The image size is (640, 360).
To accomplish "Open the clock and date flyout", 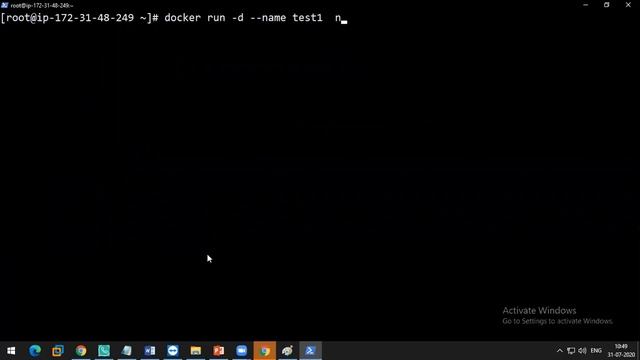I will 621,351.
